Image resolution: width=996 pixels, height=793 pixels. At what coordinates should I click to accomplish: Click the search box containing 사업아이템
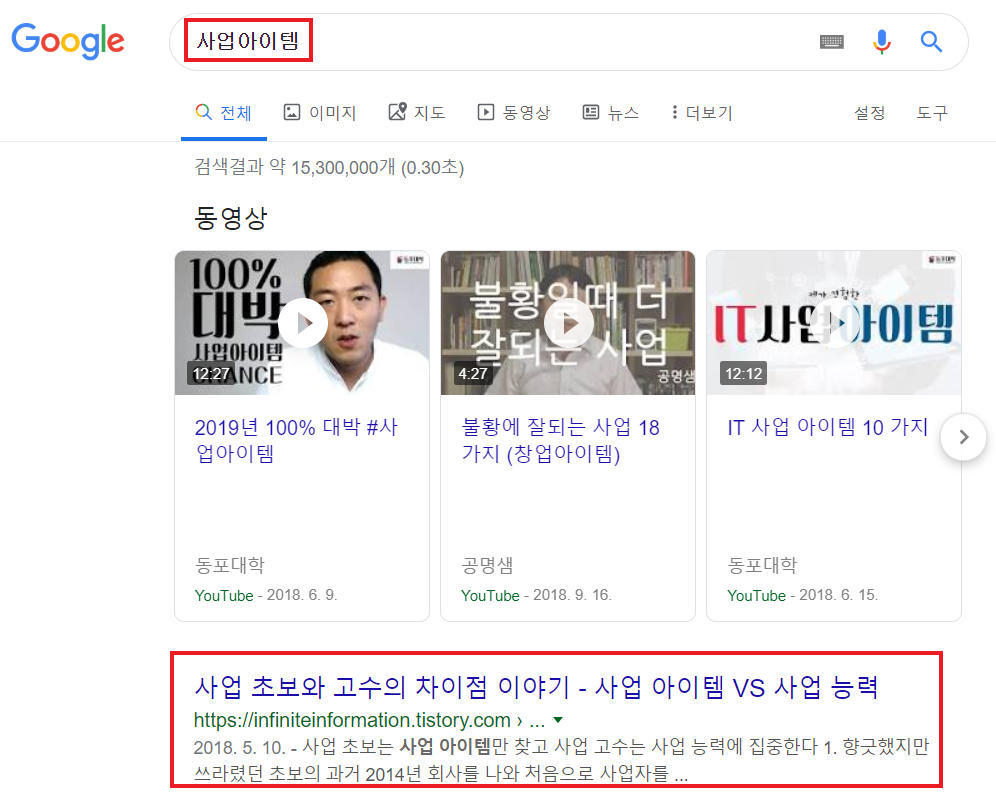[x=569, y=42]
